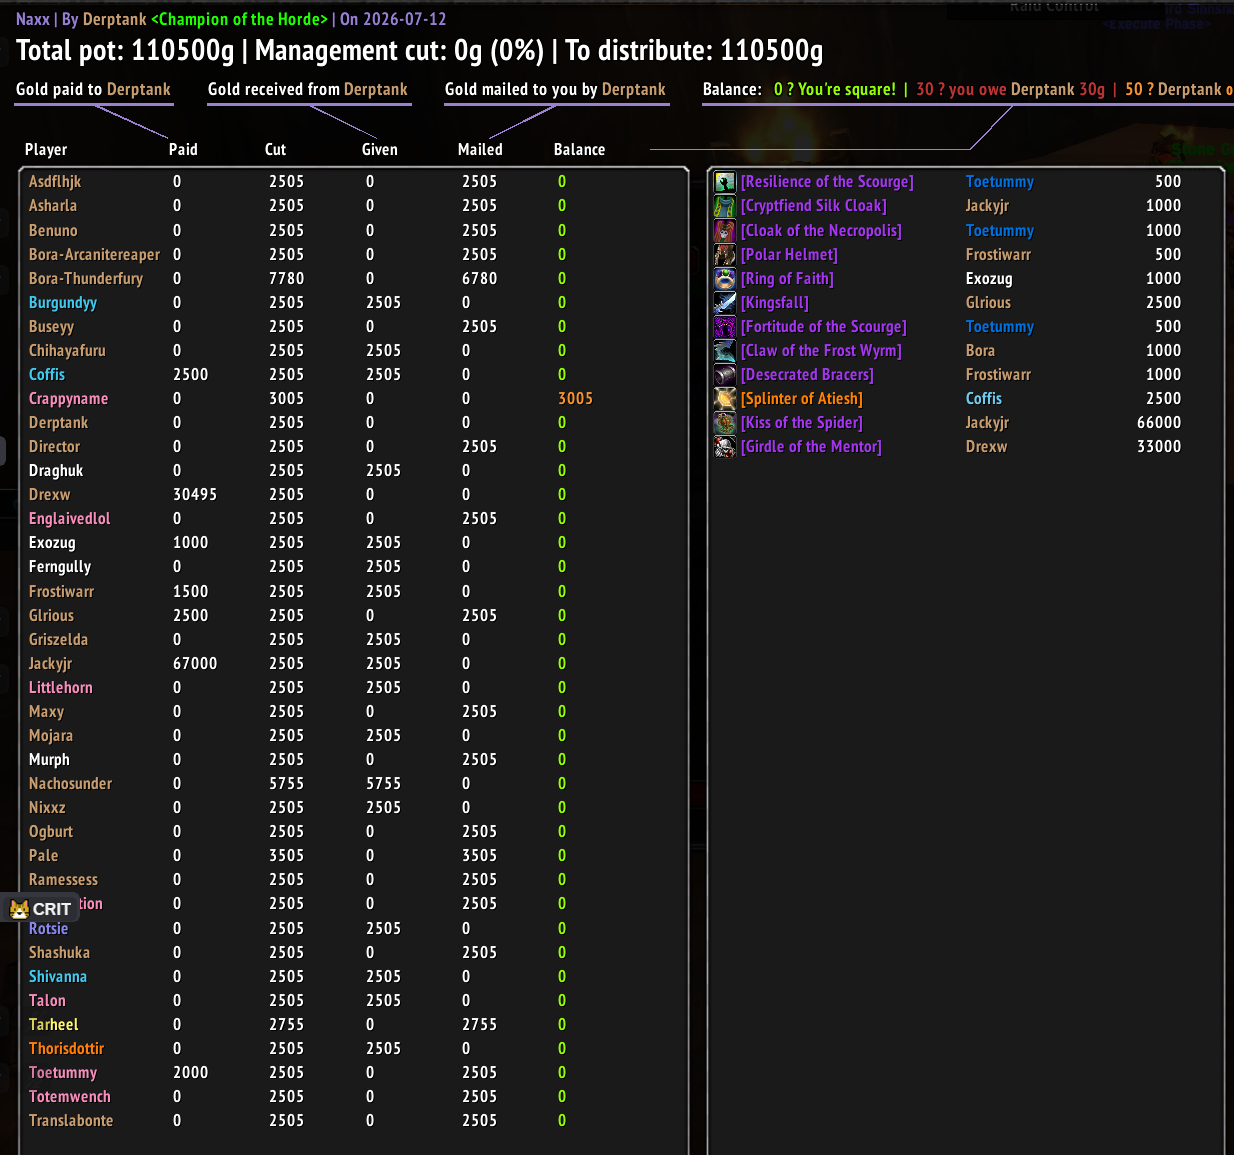Click the Splinter of Atiesh item icon
The width and height of the screenshot is (1234, 1155).
725,398
